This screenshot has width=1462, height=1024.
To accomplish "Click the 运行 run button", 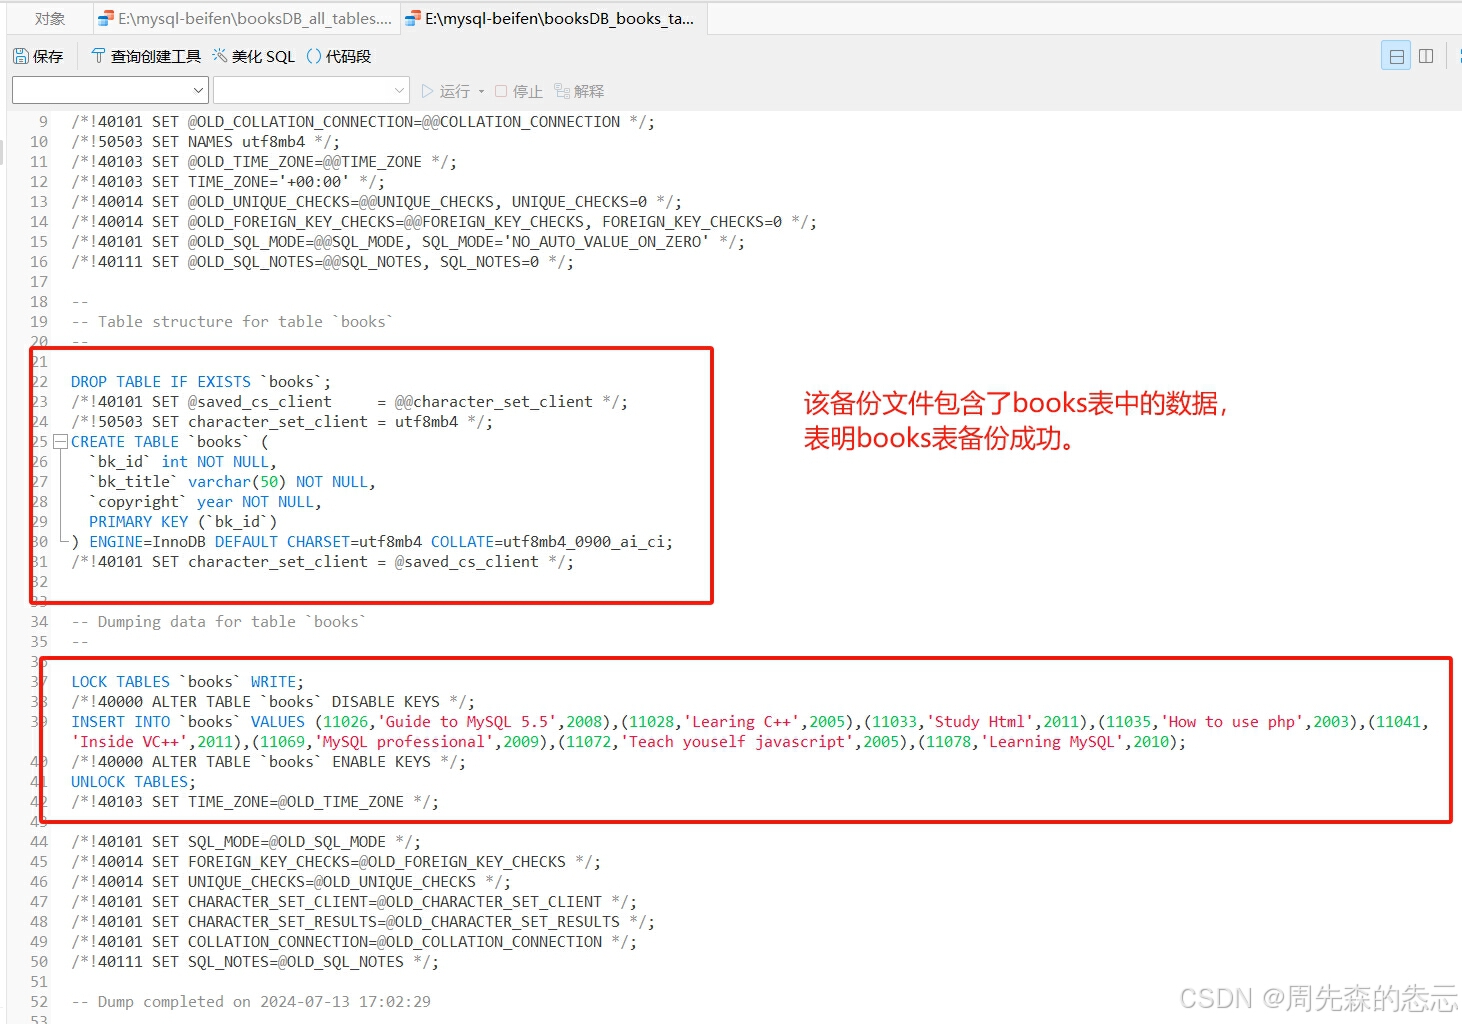I will click(x=446, y=91).
